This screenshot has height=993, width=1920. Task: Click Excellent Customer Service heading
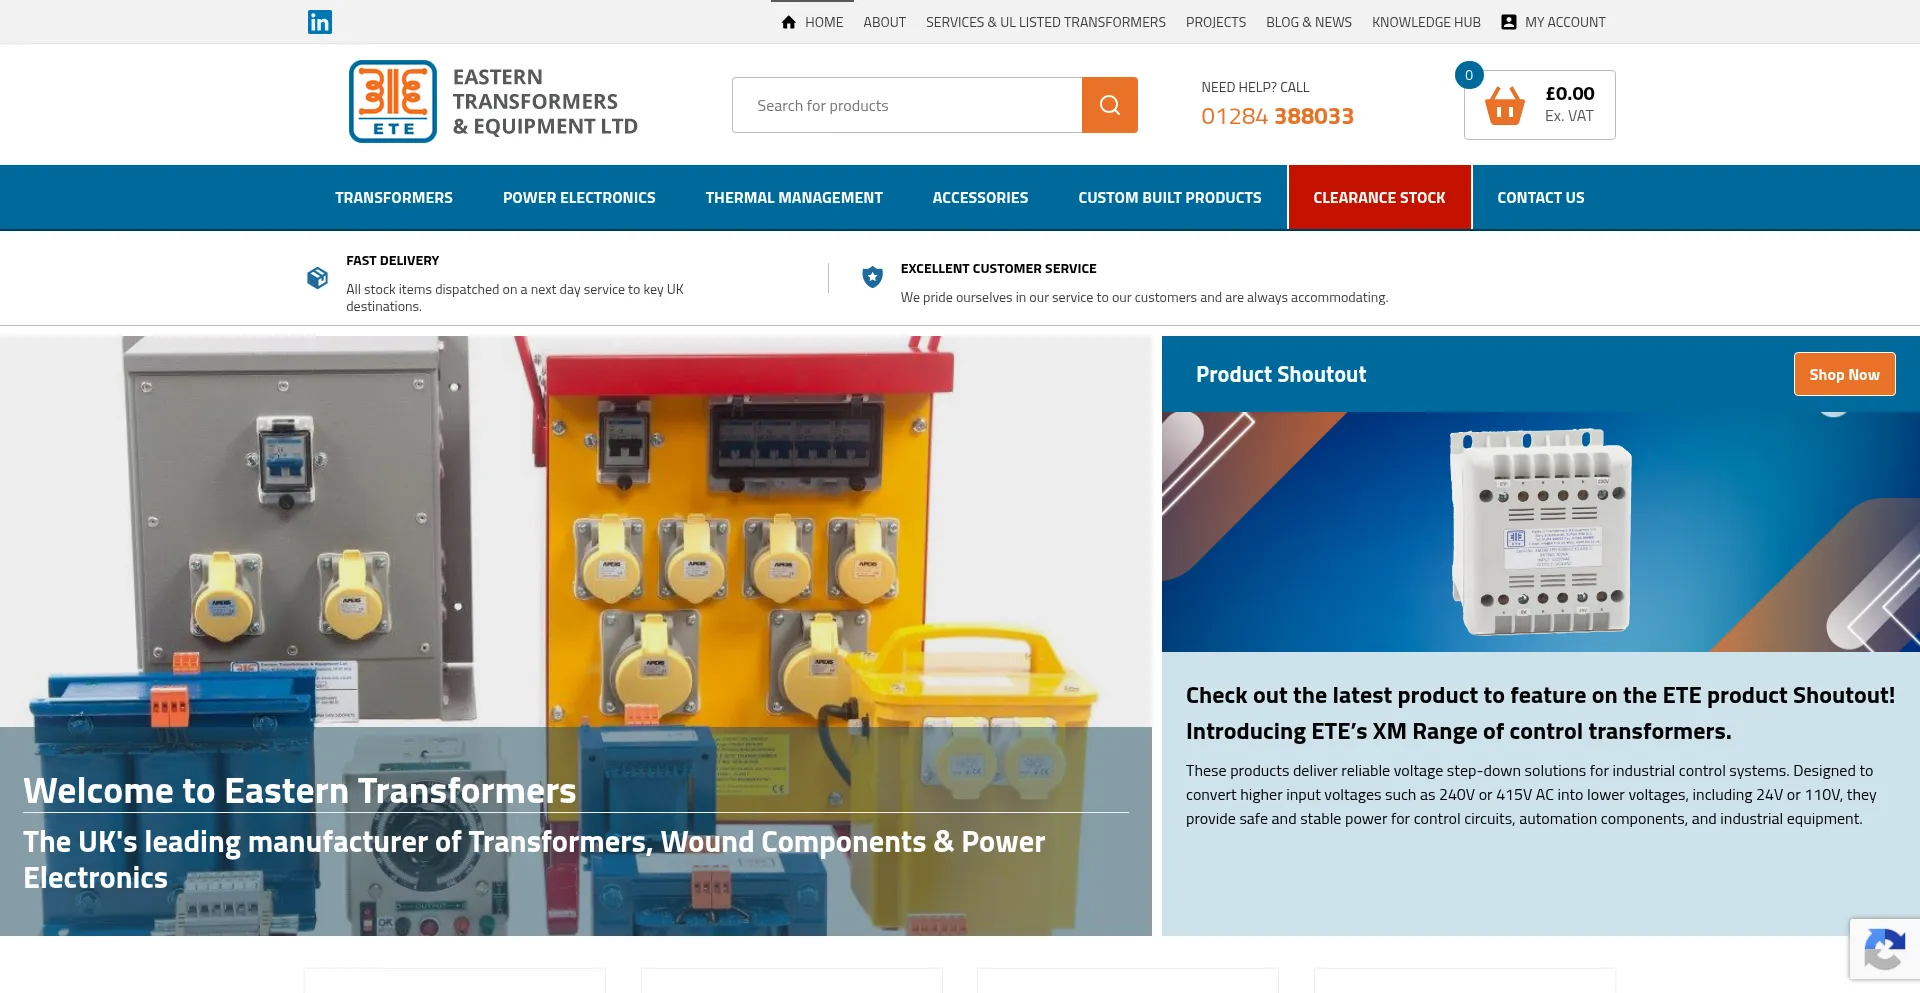[x=999, y=269]
